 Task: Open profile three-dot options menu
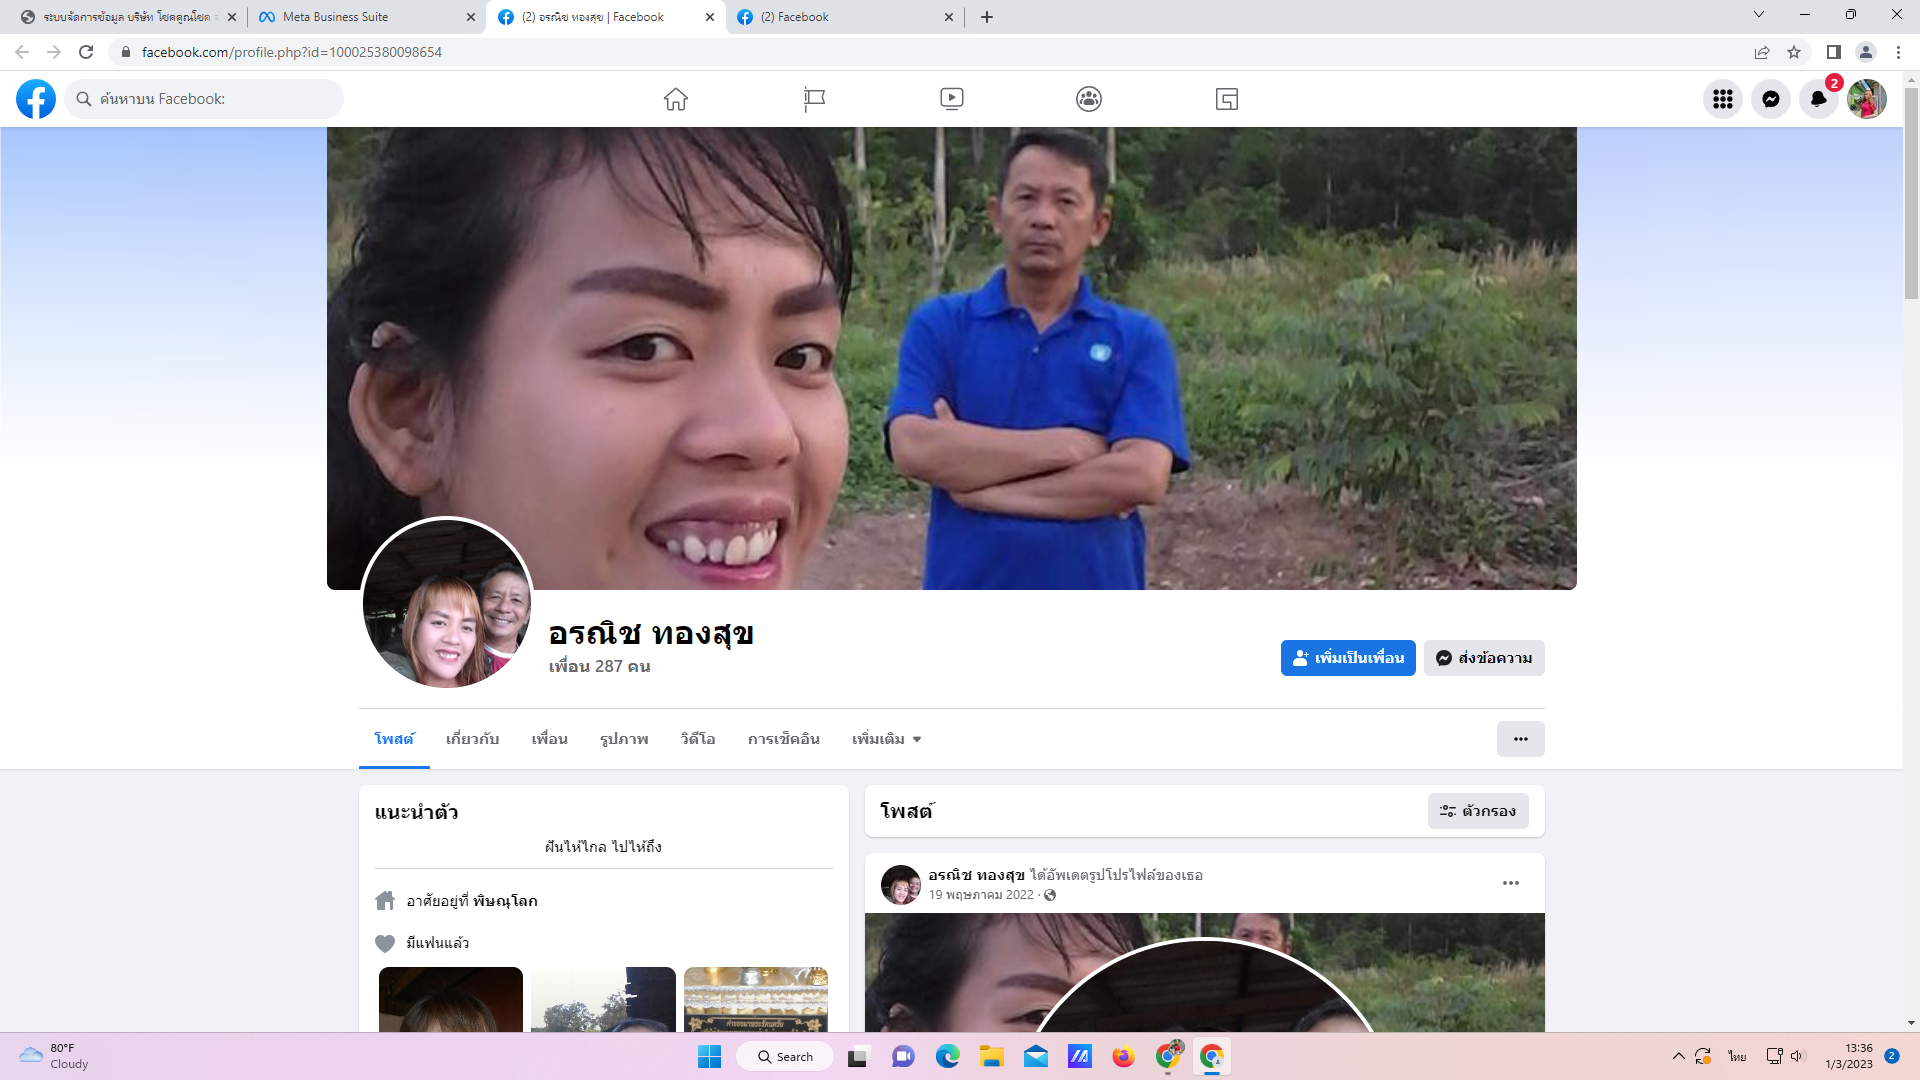(x=1520, y=739)
